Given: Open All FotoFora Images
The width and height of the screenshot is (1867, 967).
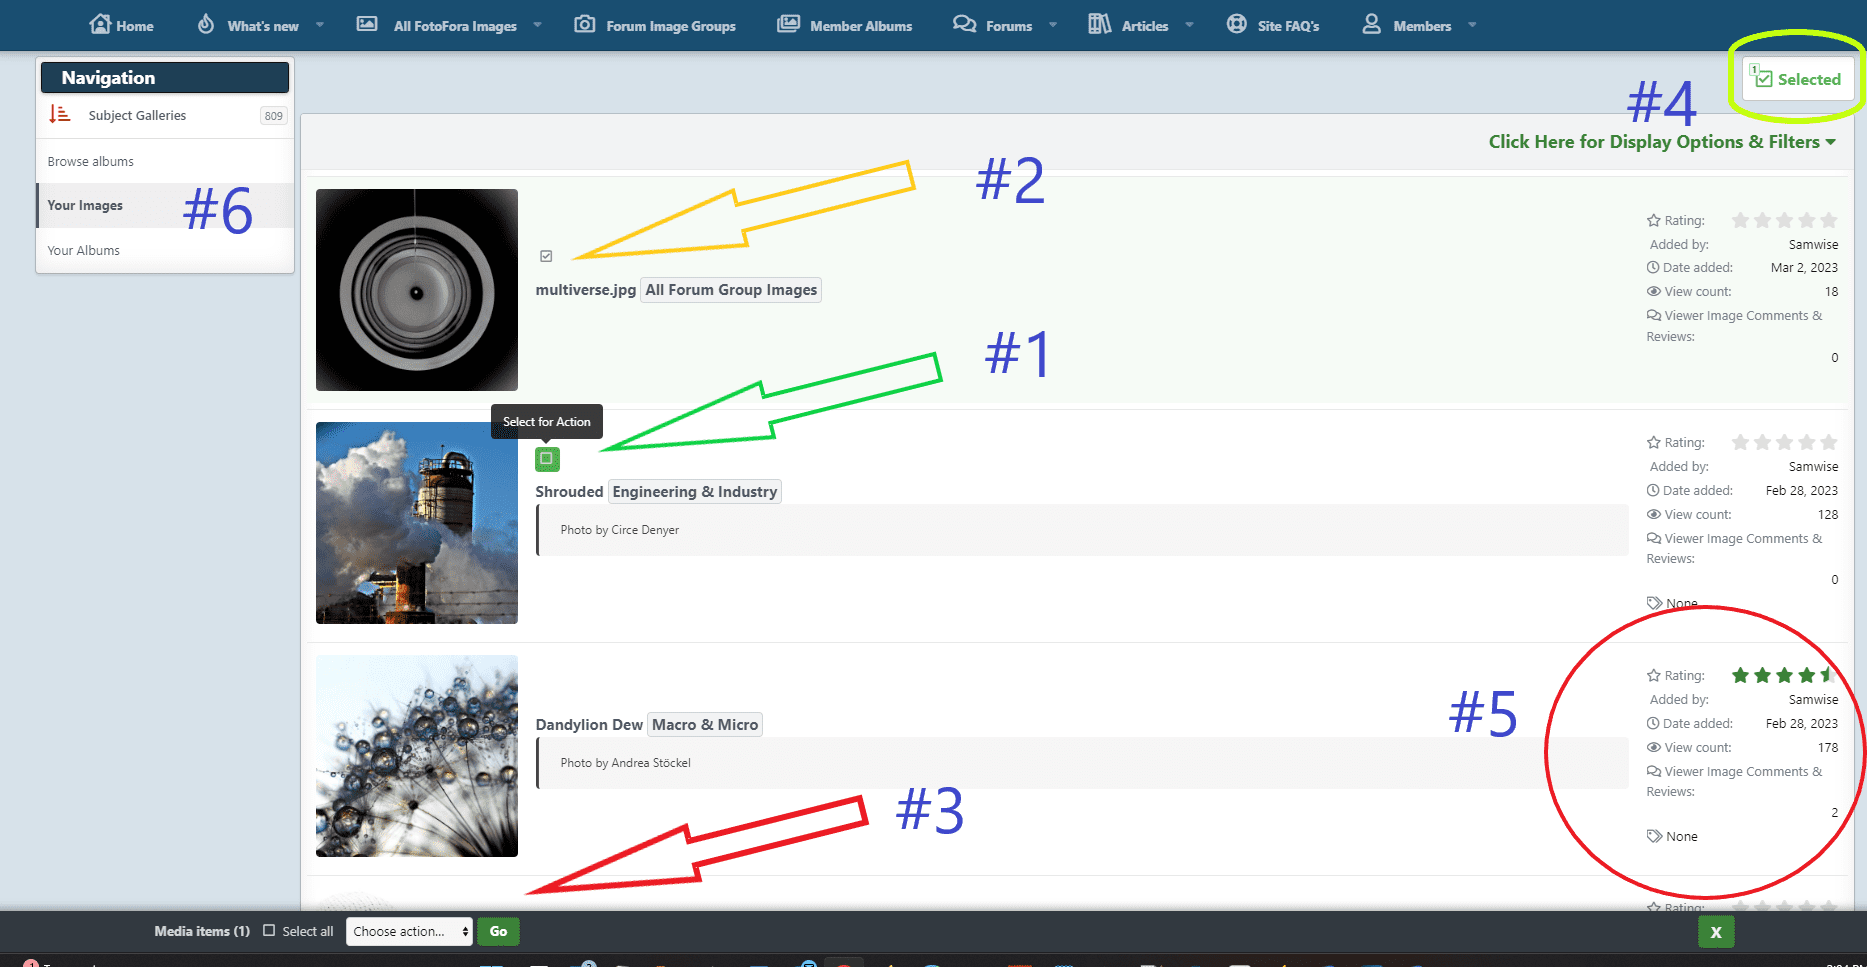Looking at the screenshot, I should point(455,26).
